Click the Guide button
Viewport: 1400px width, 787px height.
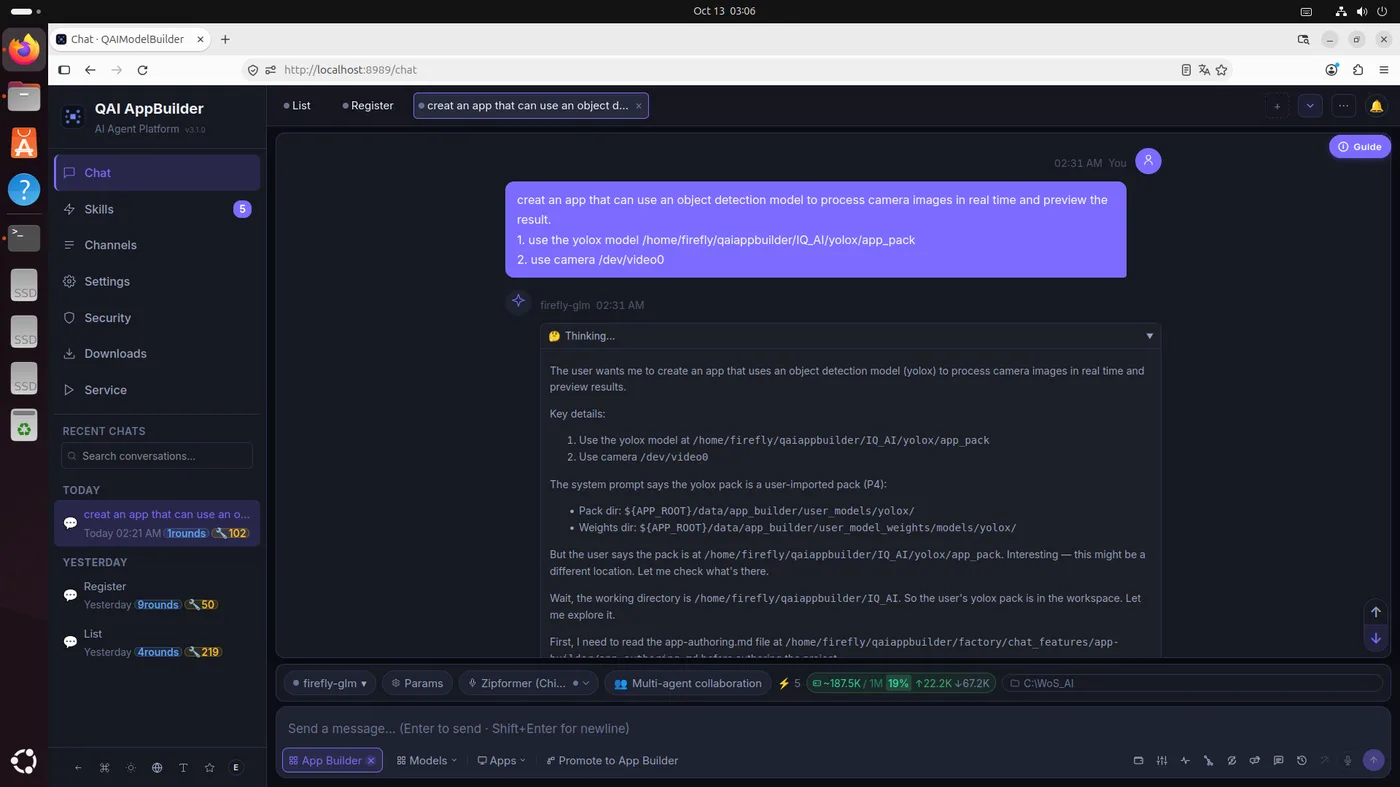(x=1360, y=147)
